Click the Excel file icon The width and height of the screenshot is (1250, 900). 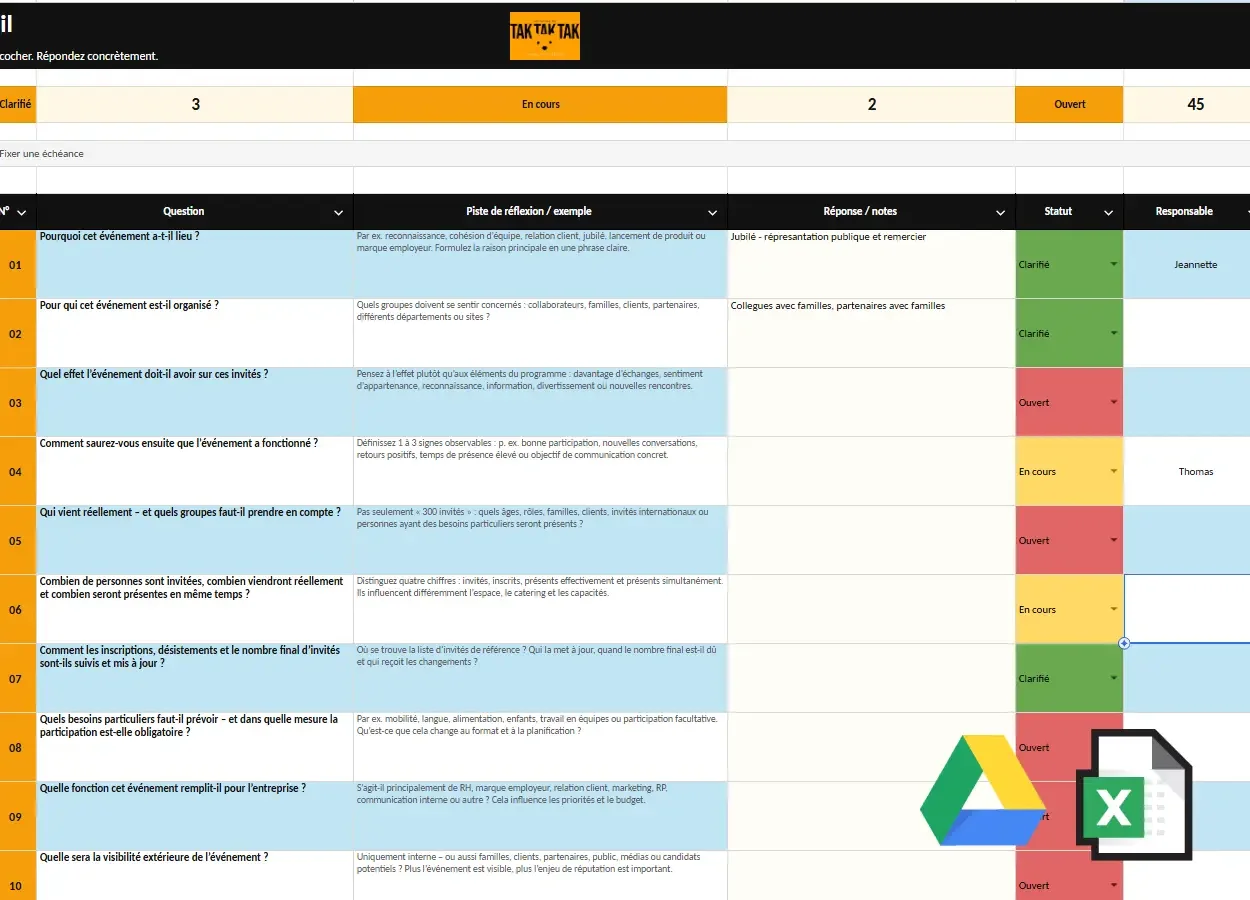coord(1133,795)
